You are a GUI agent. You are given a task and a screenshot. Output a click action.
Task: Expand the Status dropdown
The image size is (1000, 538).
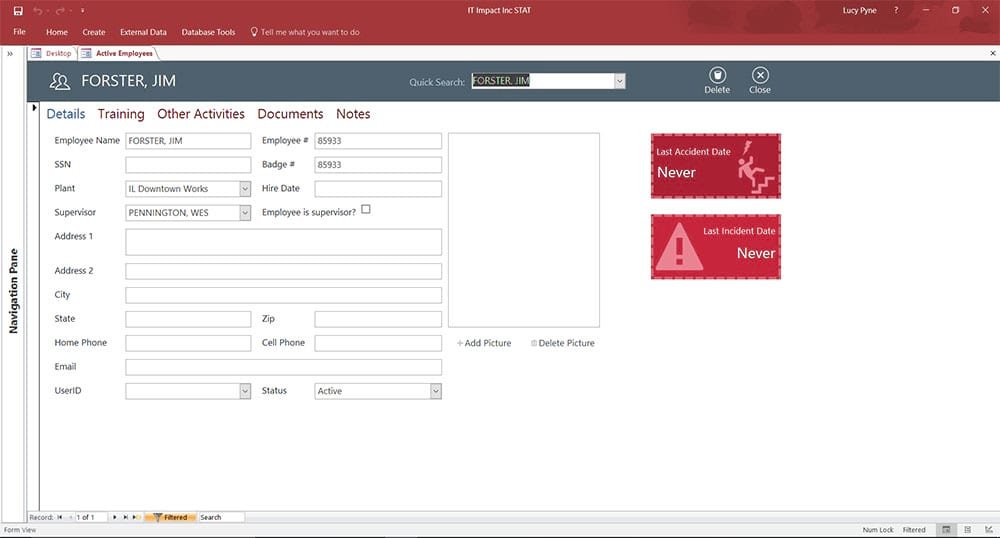click(436, 391)
